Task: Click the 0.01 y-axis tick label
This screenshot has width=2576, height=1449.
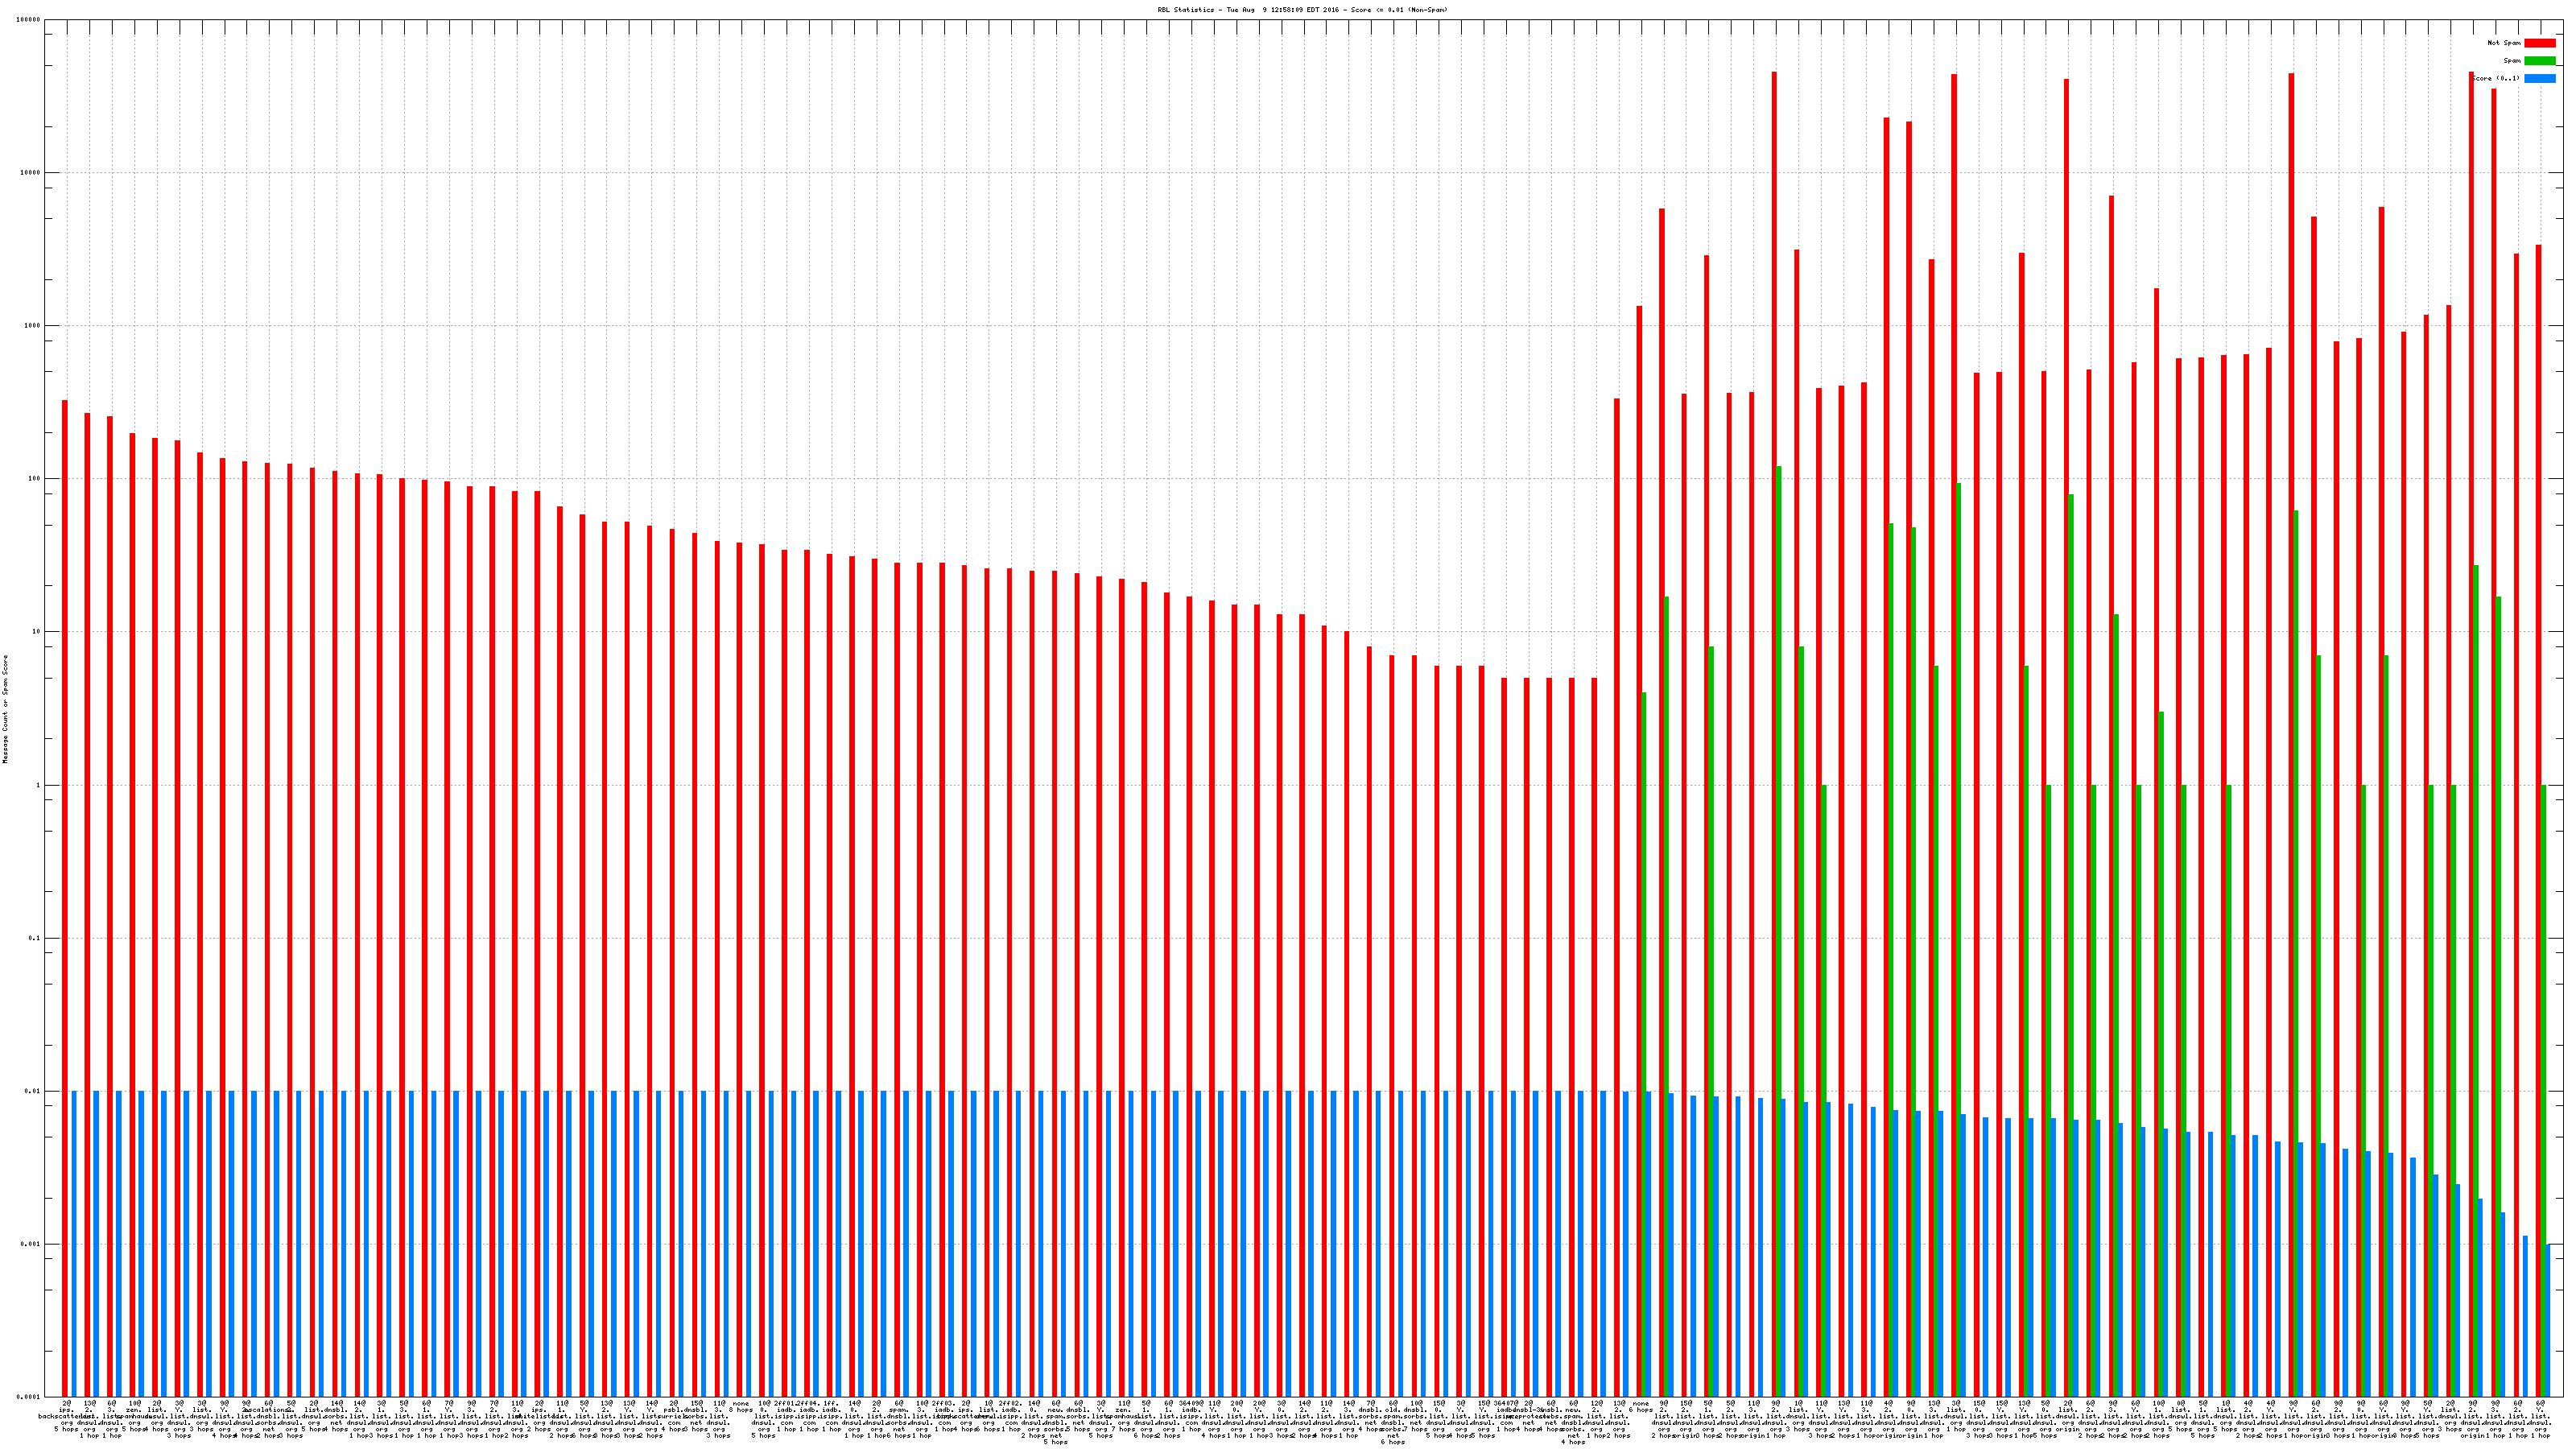Action: point(32,1091)
